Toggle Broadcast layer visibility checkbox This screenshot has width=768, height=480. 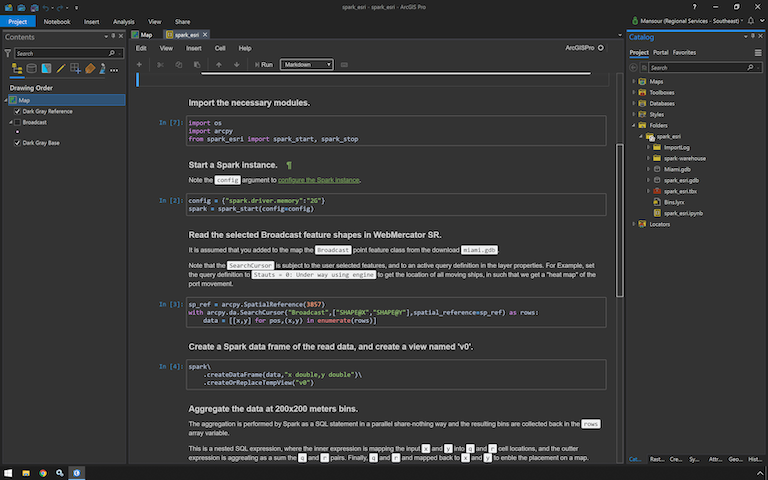click(17, 122)
